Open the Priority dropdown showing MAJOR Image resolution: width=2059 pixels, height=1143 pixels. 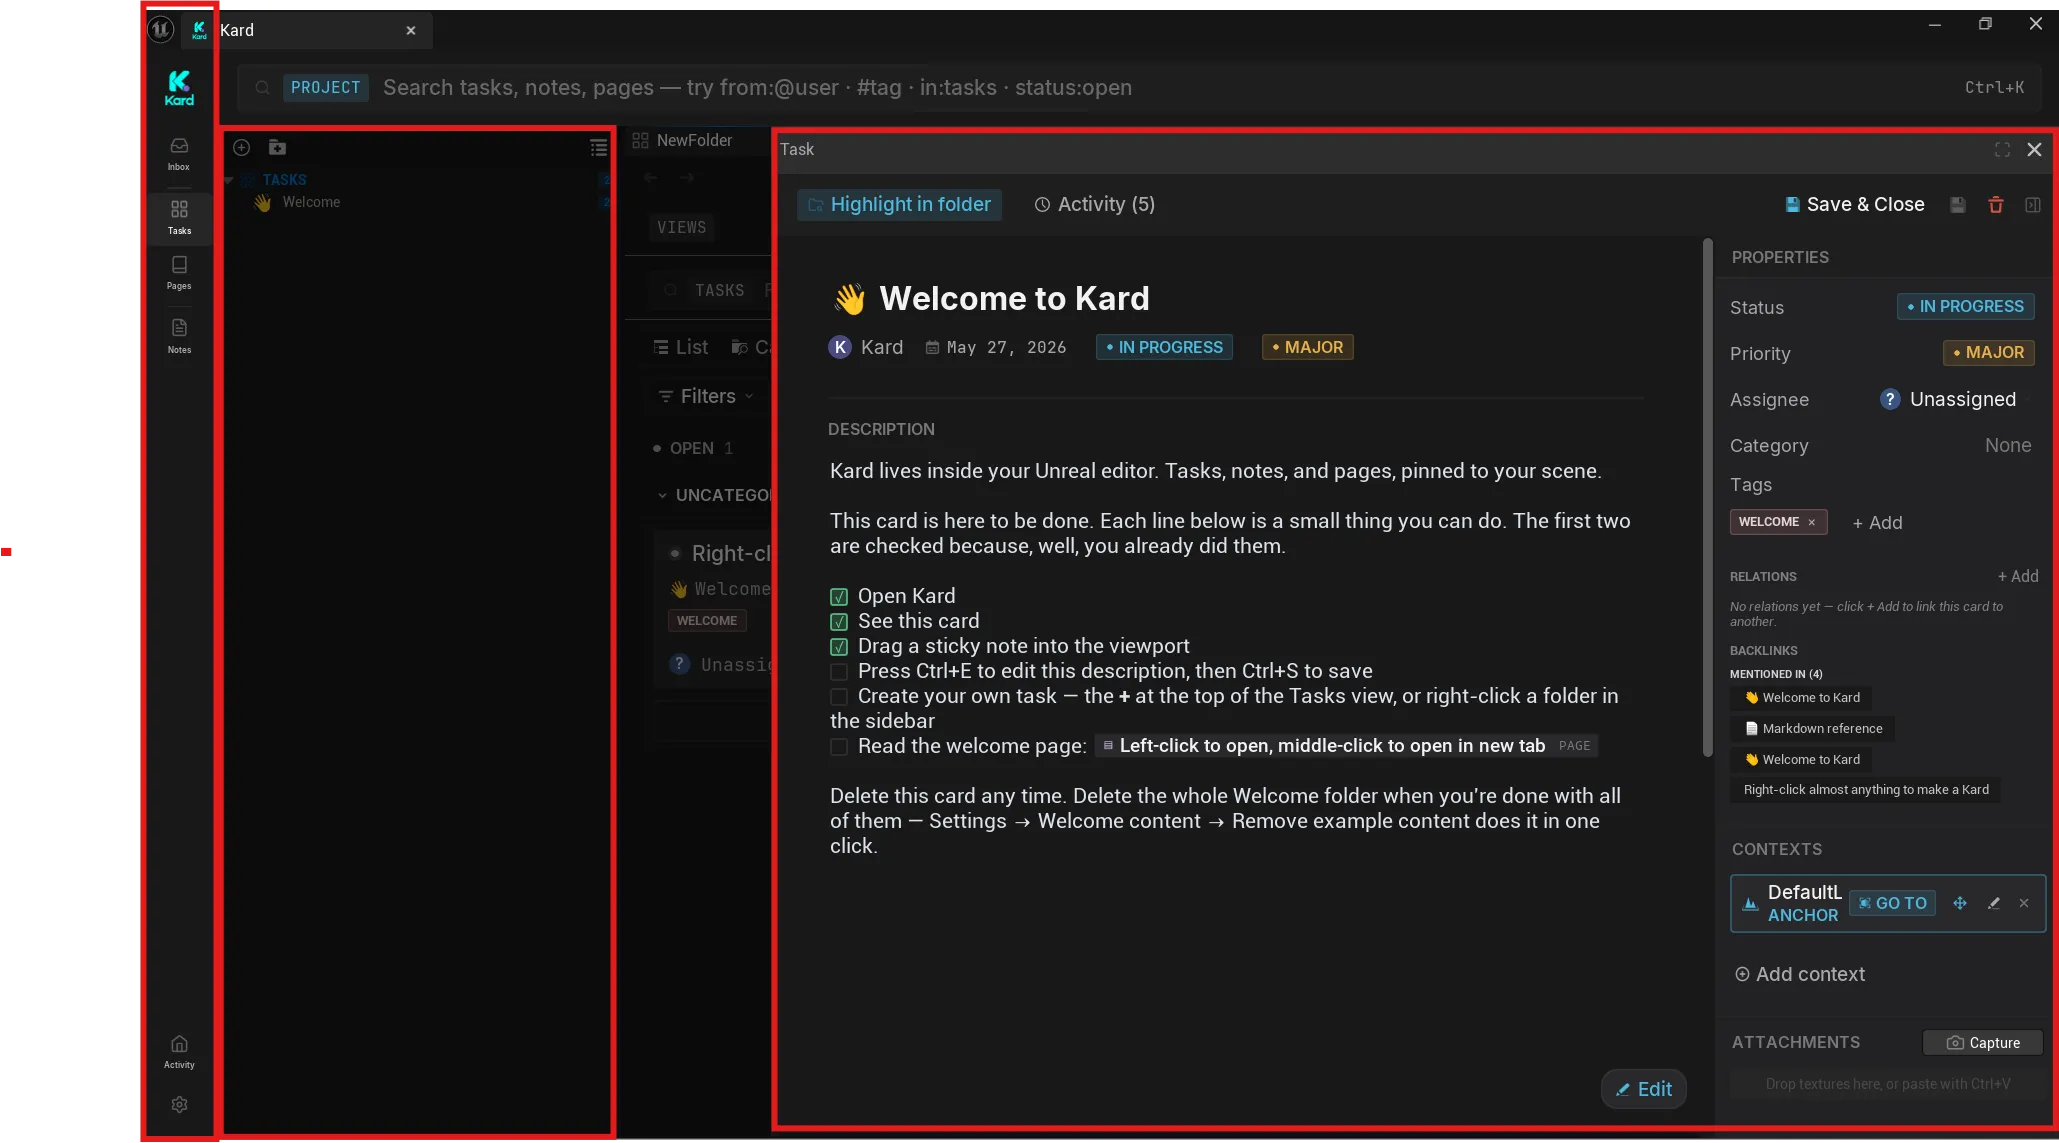click(1988, 353)
